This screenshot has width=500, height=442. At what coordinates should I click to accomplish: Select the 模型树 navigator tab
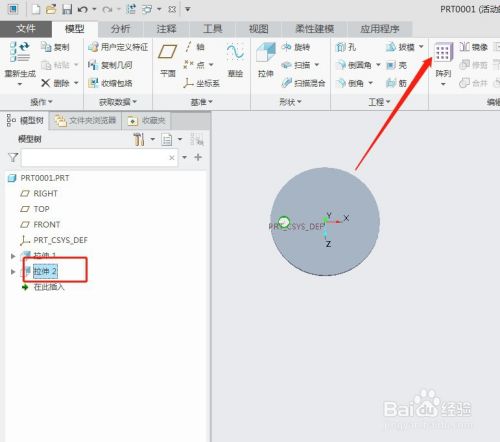[x=25, y=120]
